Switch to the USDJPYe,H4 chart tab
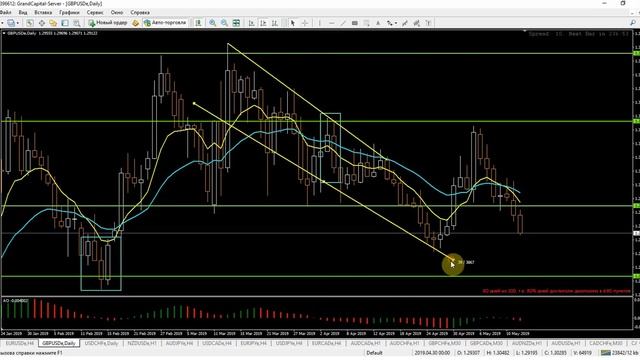Image resolution: width=640 pixels, height=360 pixels. 289,343
